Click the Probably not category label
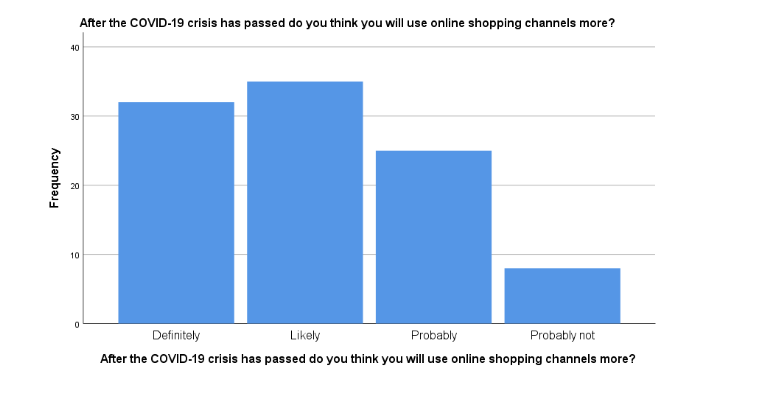 (562, 335)
